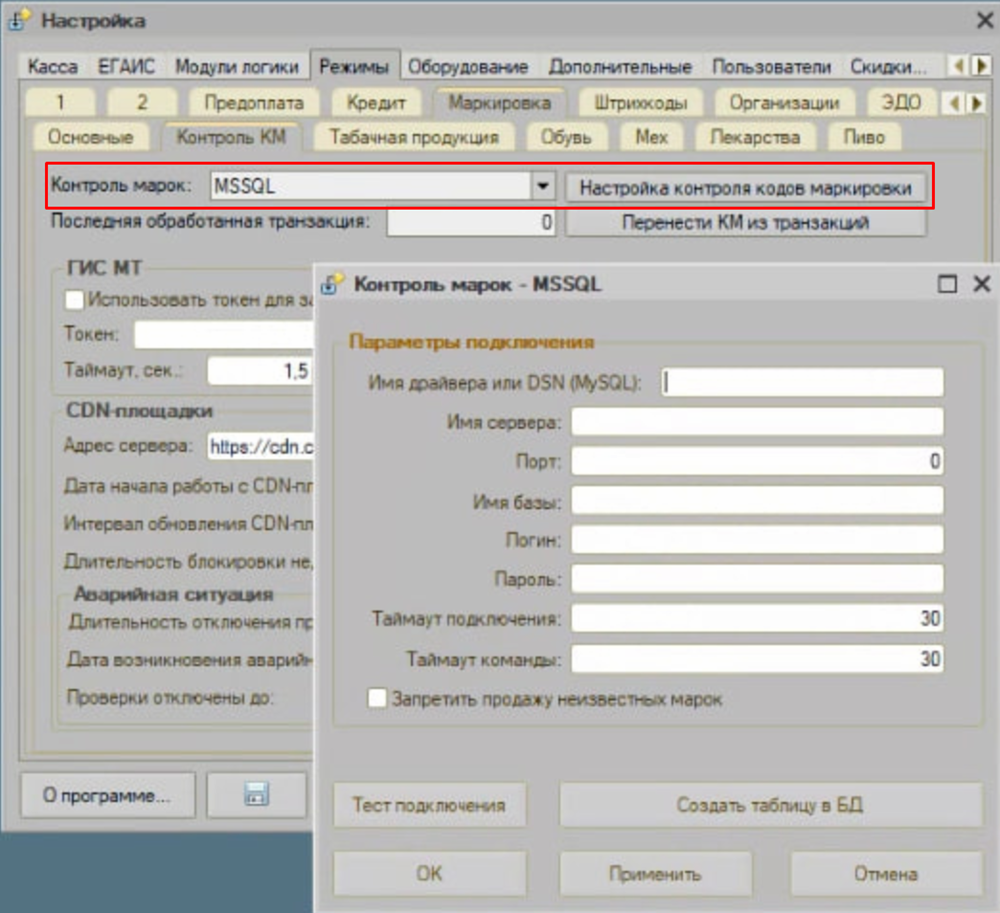Click the floppy disk save icon button

tap(256, 796)
